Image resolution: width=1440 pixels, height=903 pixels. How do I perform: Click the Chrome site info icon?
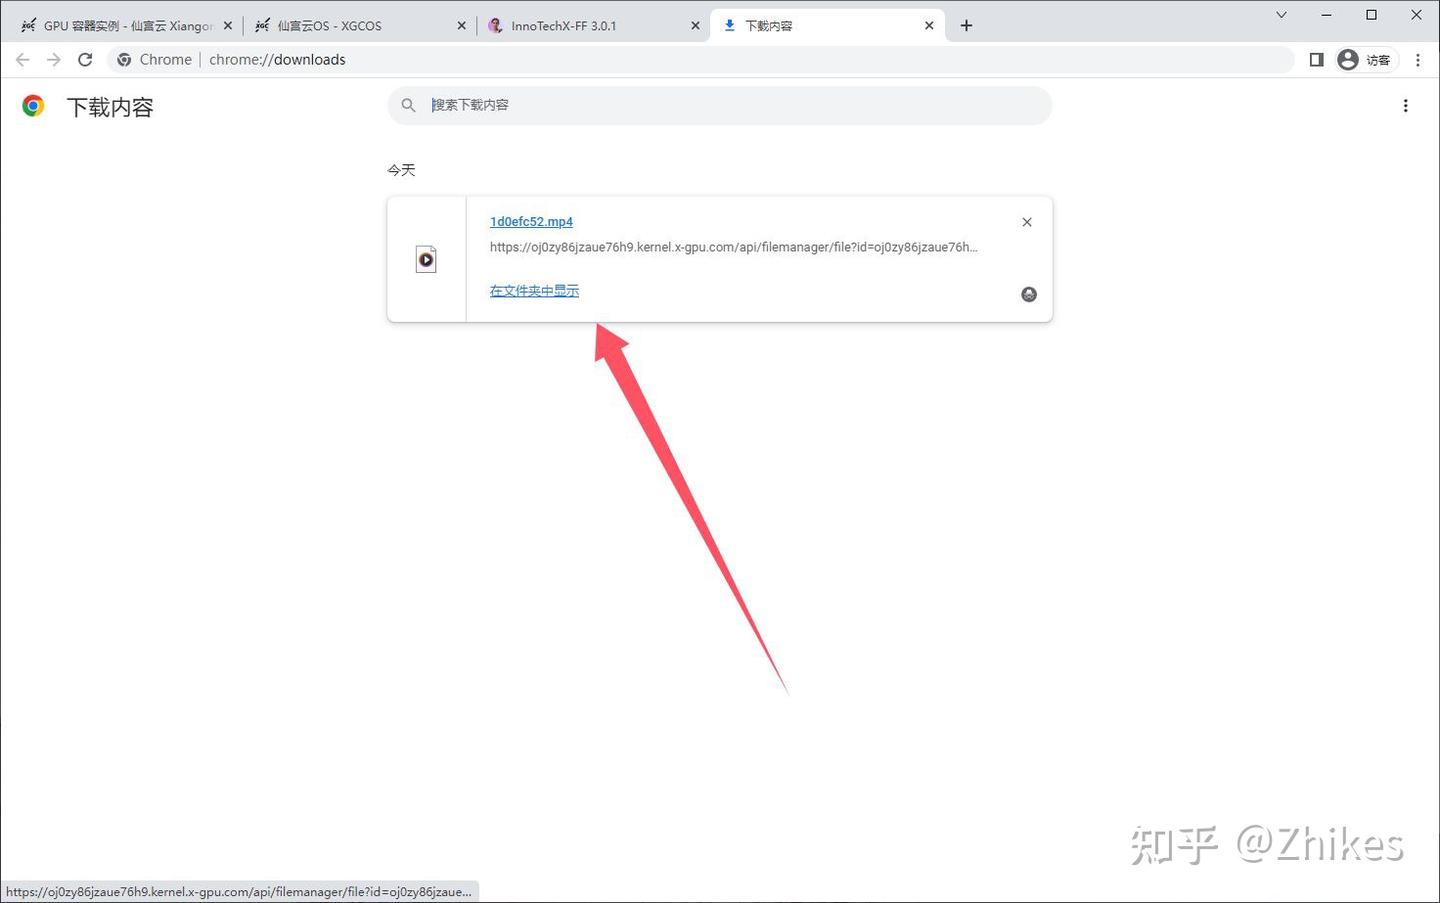click(x=124, y=60)
